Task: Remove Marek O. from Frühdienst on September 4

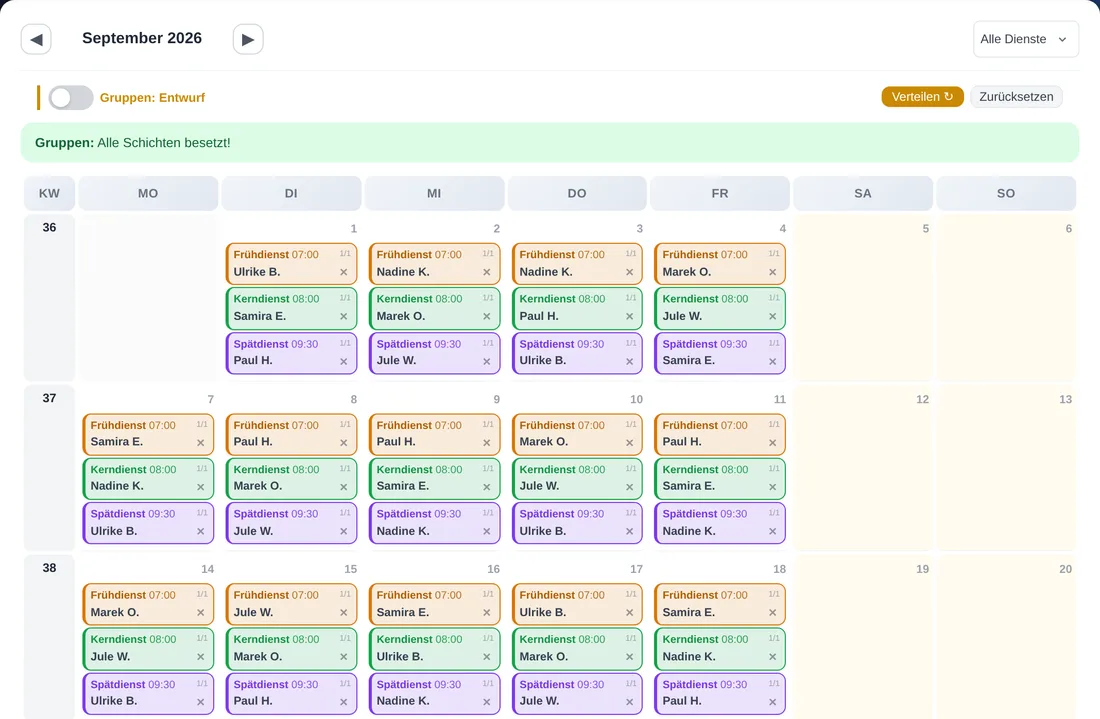Action: (x=772, y=272)
